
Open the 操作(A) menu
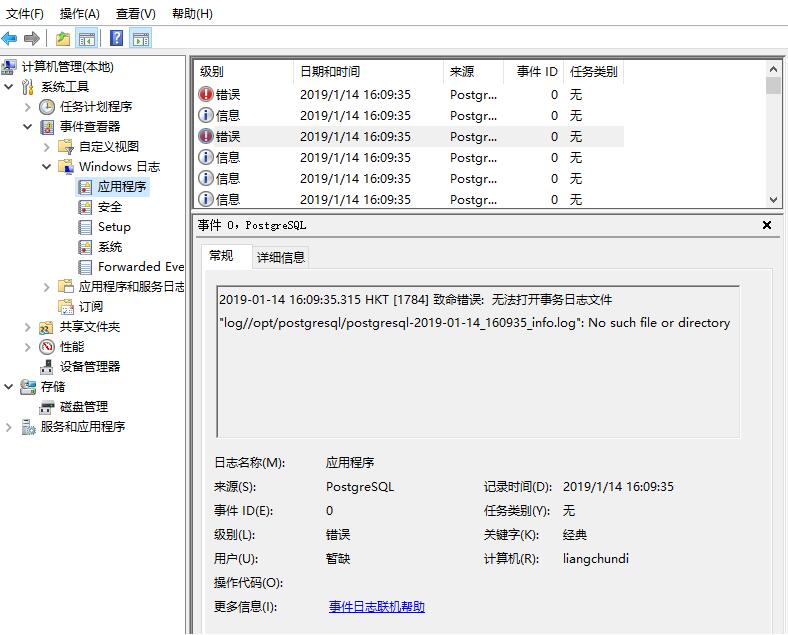pyautogui.click(x=79, y=13)
